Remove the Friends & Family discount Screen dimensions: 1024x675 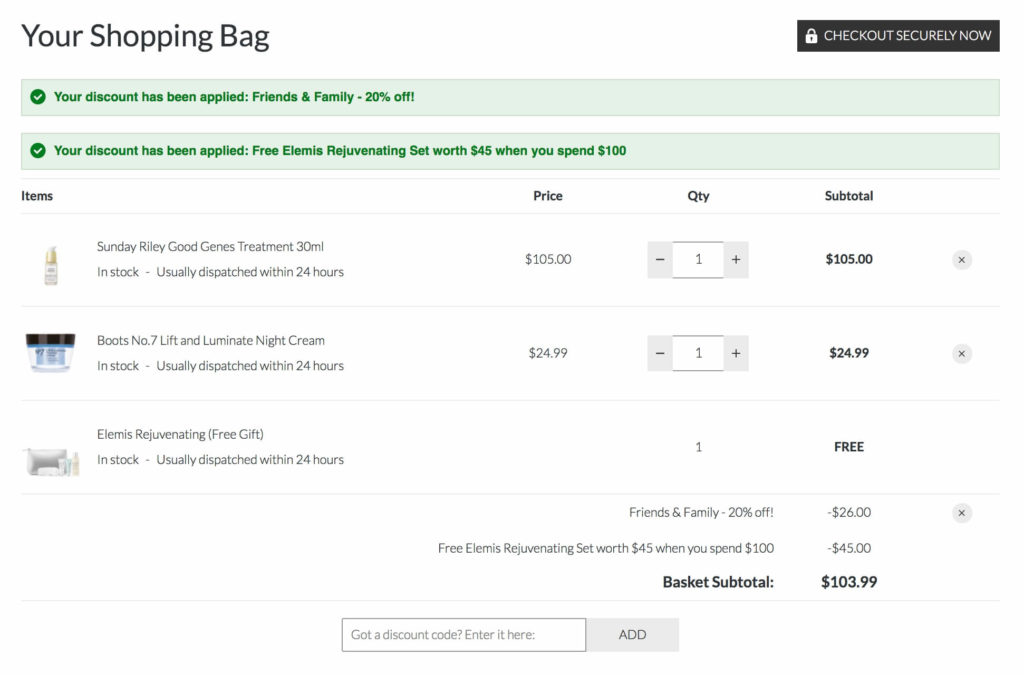click(x=961, y=513)
